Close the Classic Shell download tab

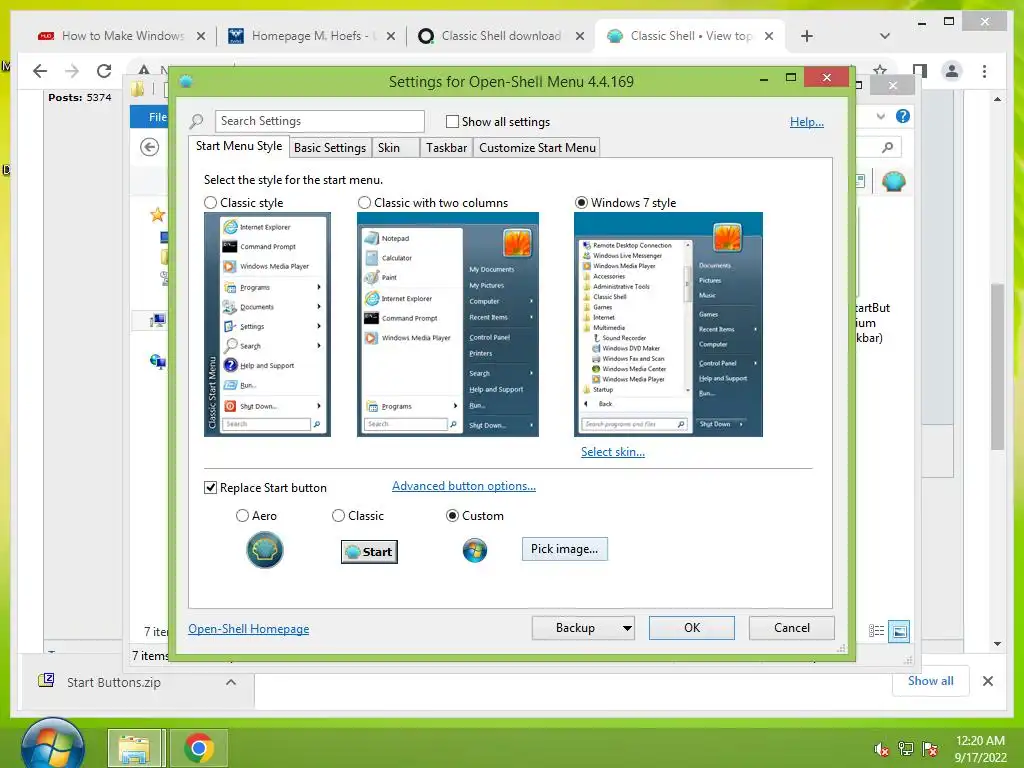tap(579, 36)
